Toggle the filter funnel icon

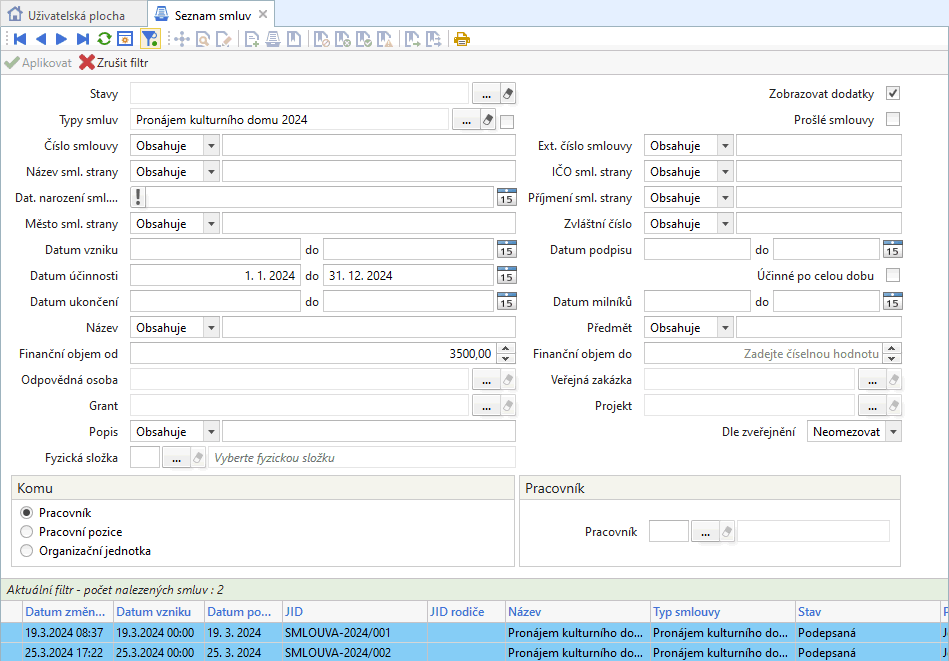pos(149,39)
